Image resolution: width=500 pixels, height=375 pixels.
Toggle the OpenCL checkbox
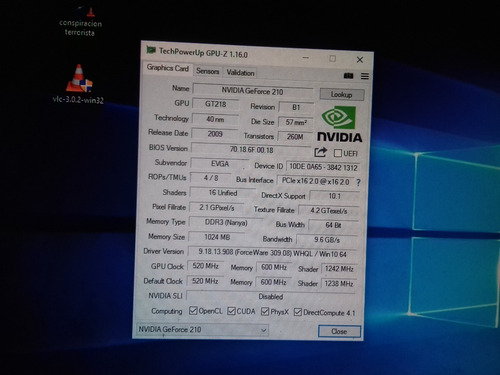tap(193, 311)
